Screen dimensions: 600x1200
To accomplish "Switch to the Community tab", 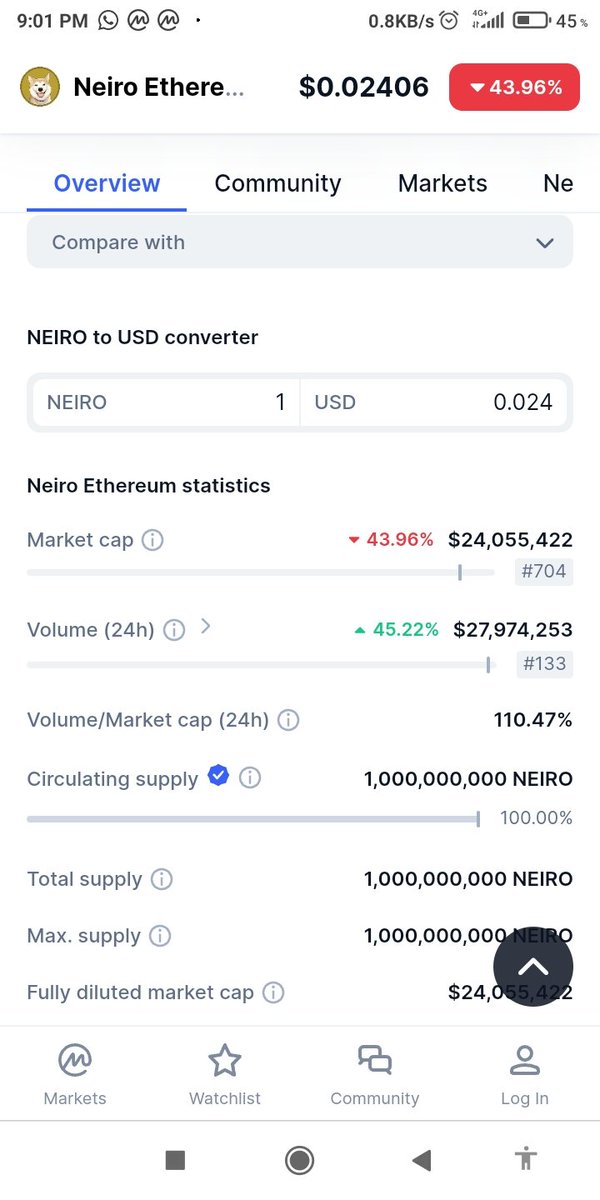I will coord(278,183).
